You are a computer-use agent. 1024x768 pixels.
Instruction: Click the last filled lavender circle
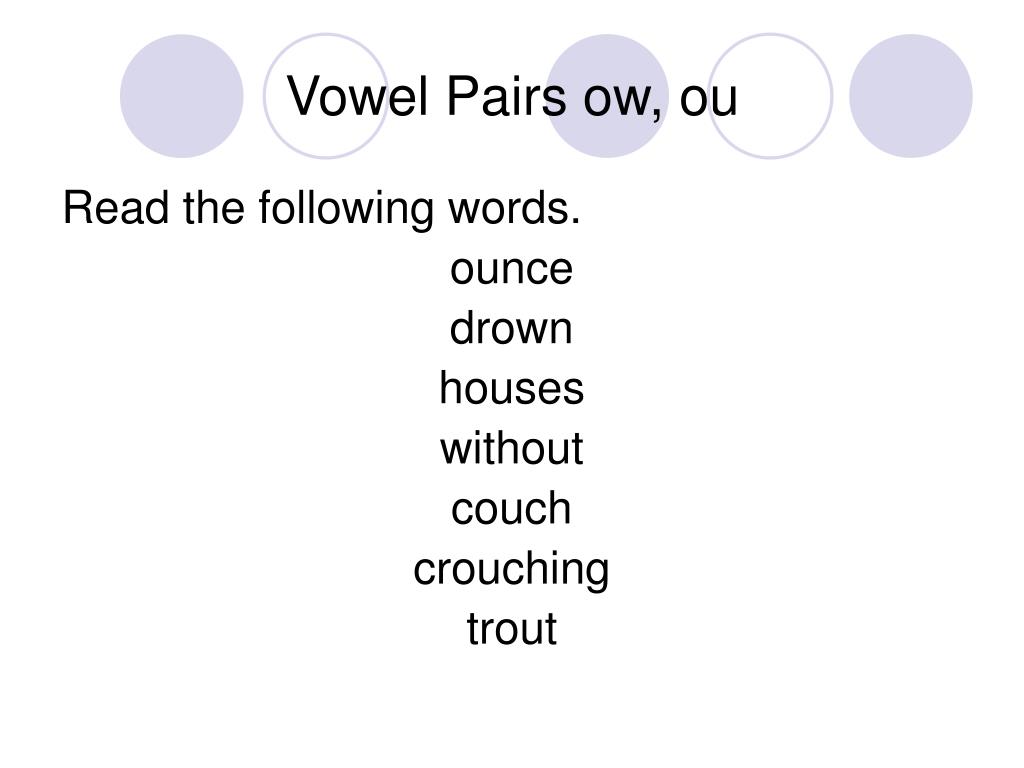(911, 96)
